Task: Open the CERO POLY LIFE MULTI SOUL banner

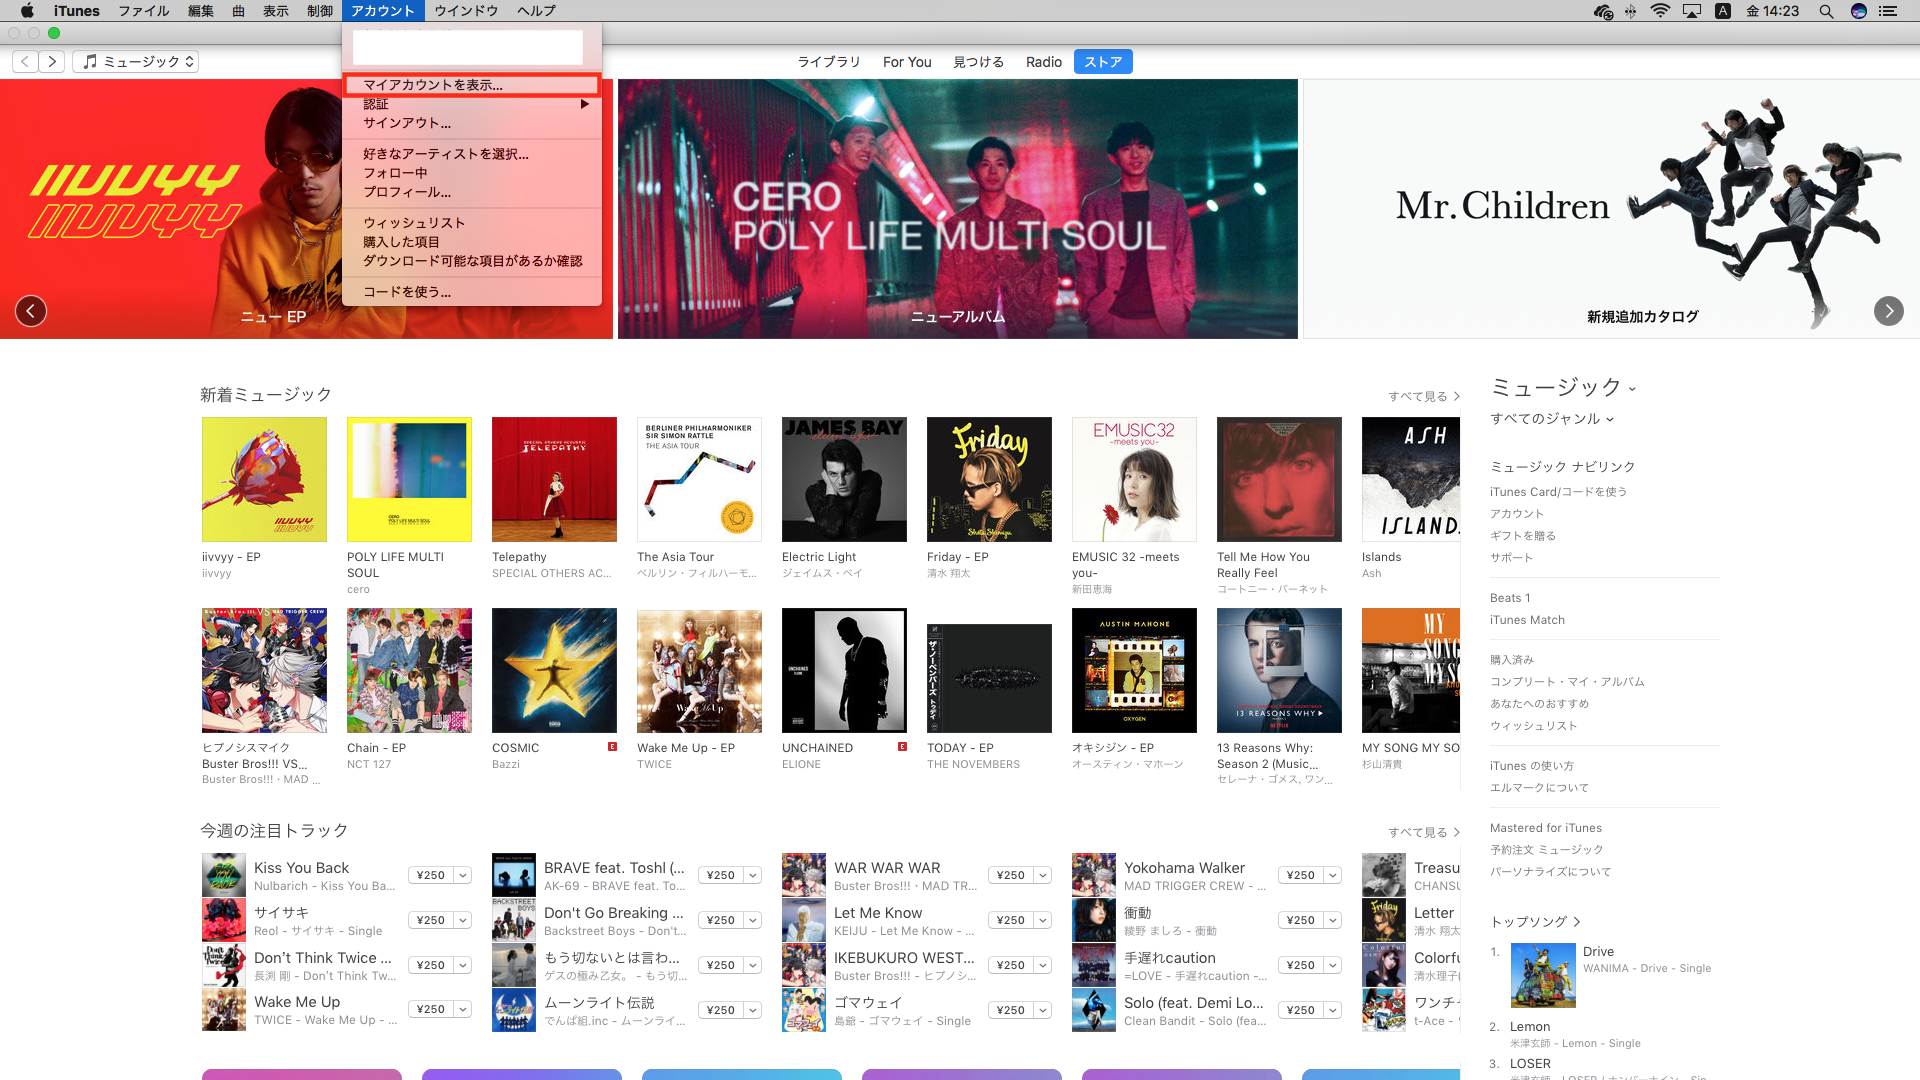Action: click(x=958, y=209)
